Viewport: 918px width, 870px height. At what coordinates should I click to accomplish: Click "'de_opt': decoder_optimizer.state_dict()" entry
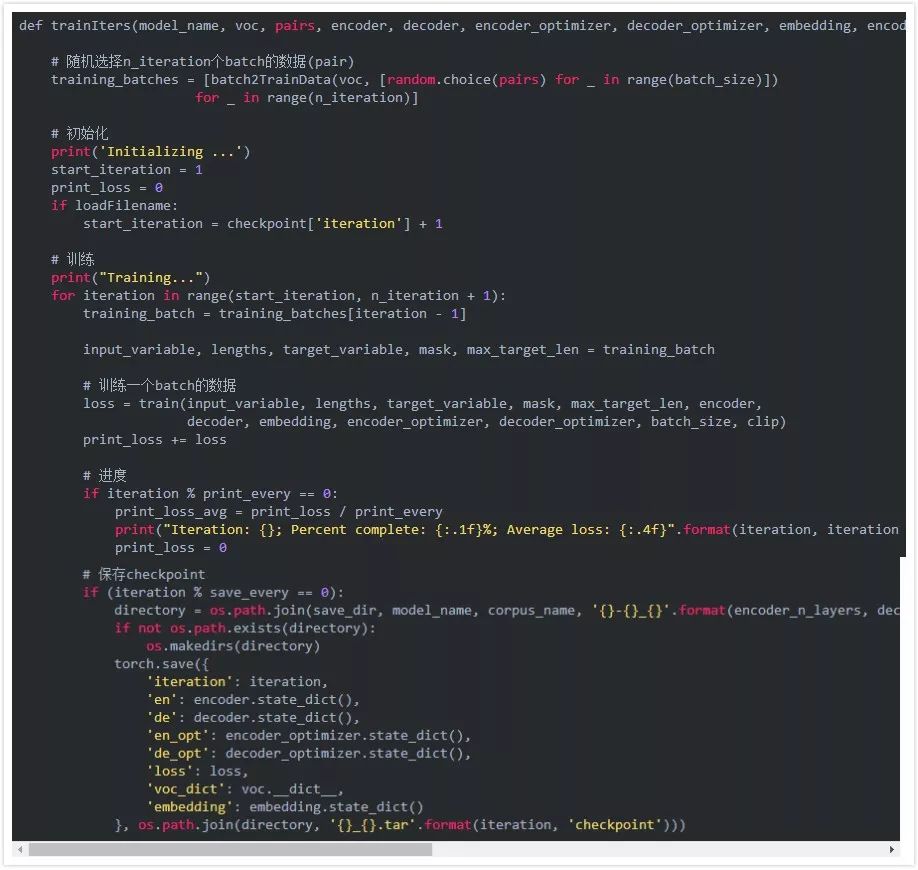309,753
